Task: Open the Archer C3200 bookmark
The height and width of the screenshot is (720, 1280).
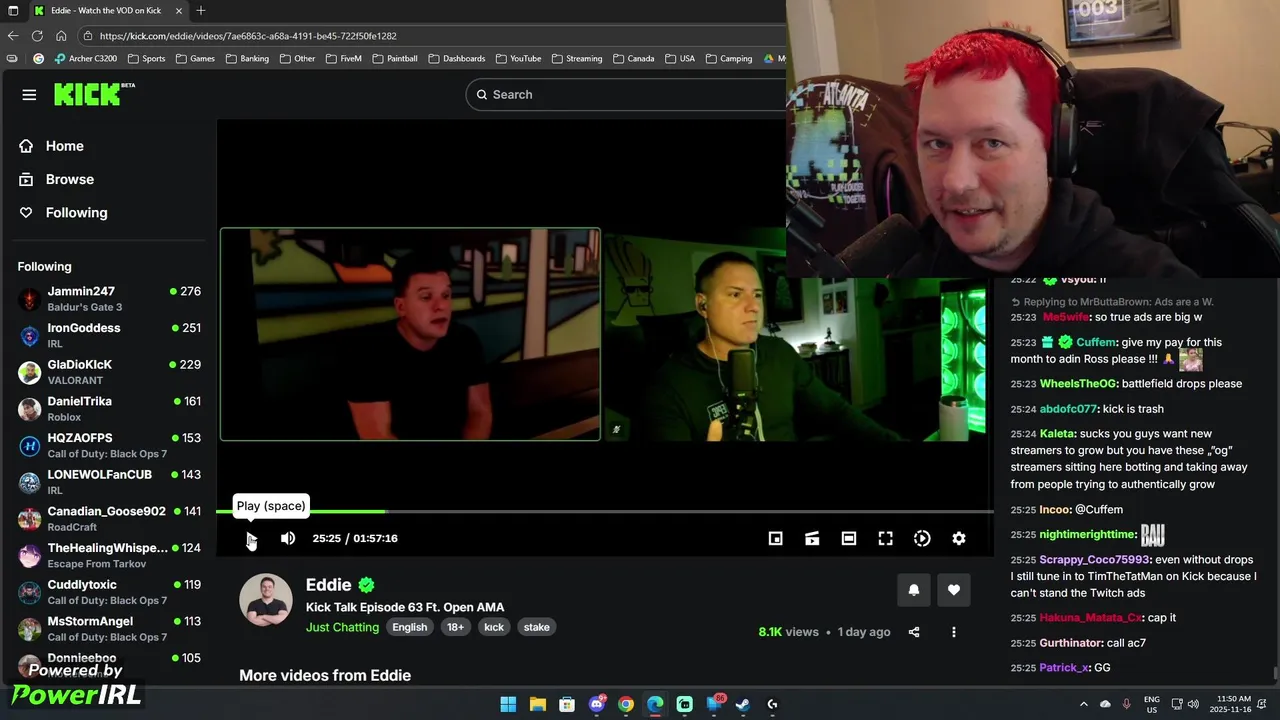Action: pos(86,59)
